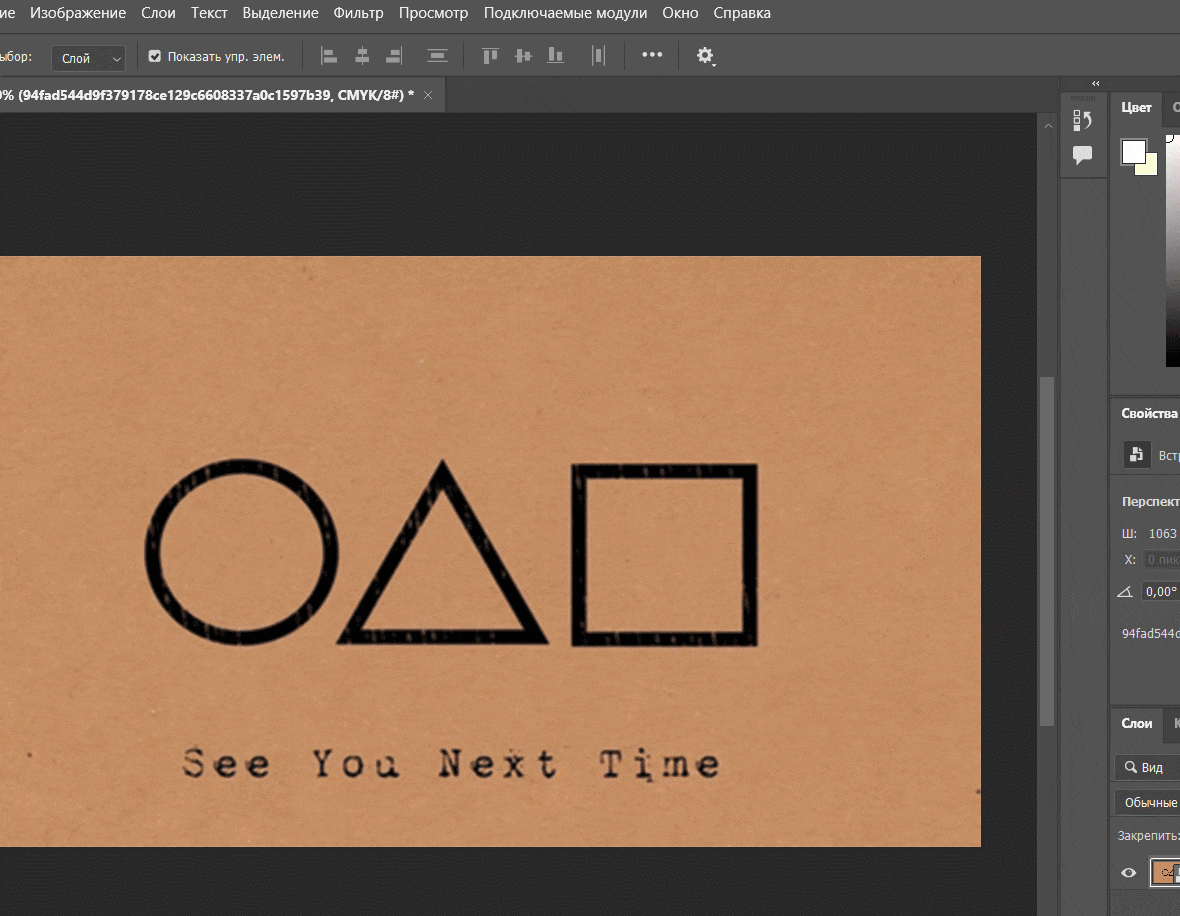This screenshot has width=1180, height=916.
Task: Click the foreground color swatch
Action: click(x=1133, y=151)
